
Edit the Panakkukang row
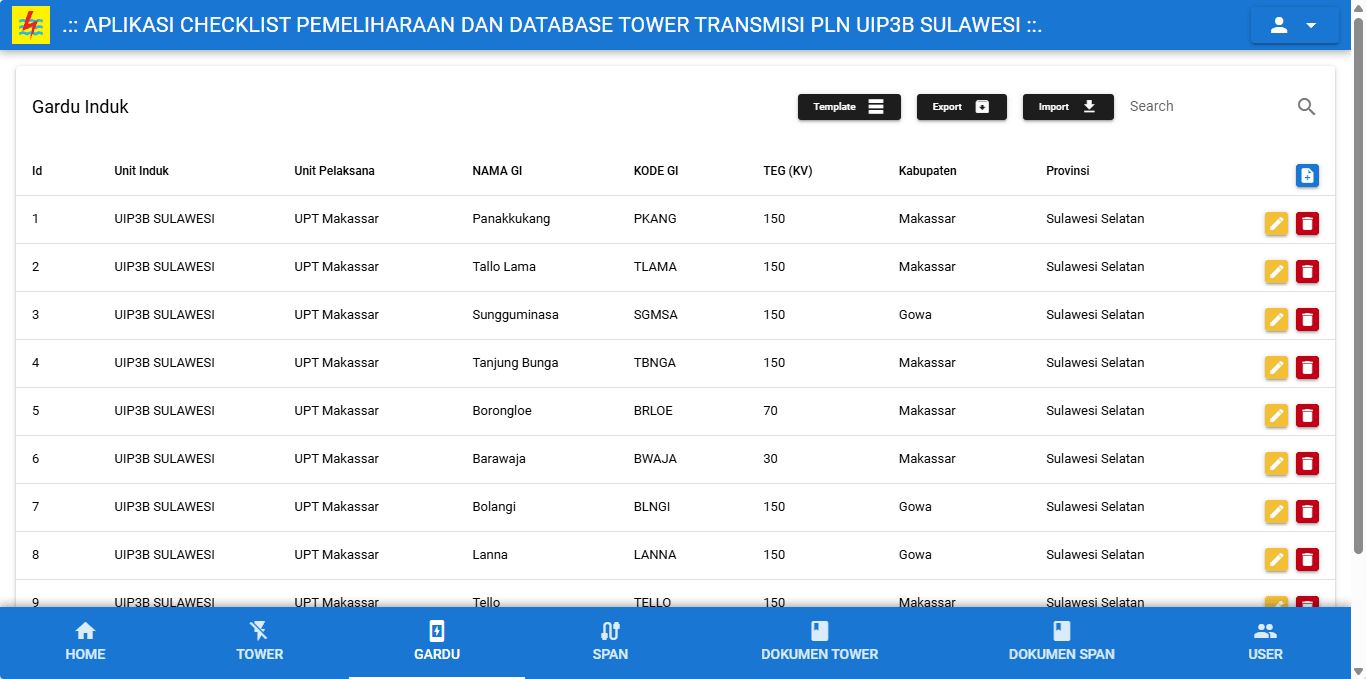point(1276,224)
